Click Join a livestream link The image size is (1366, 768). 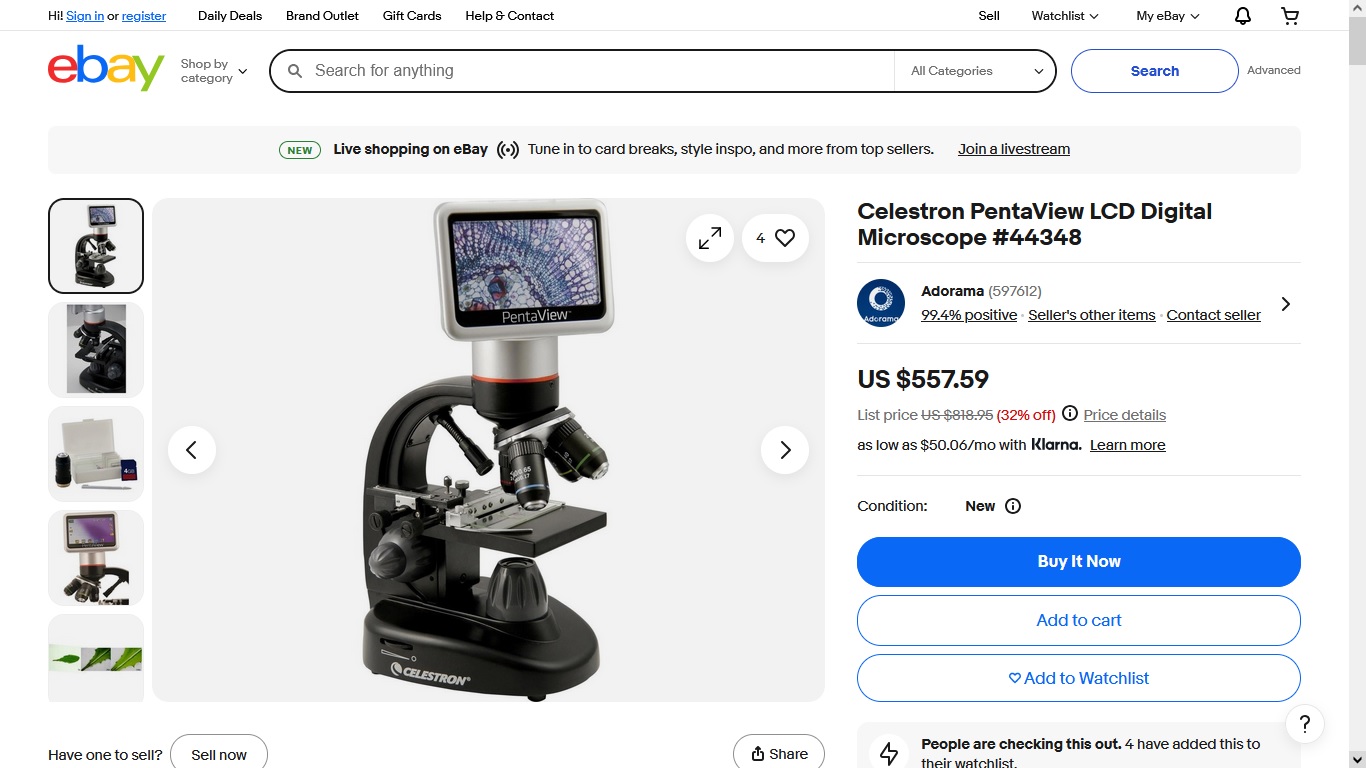pyautogui.click(x=1014, y=149)
